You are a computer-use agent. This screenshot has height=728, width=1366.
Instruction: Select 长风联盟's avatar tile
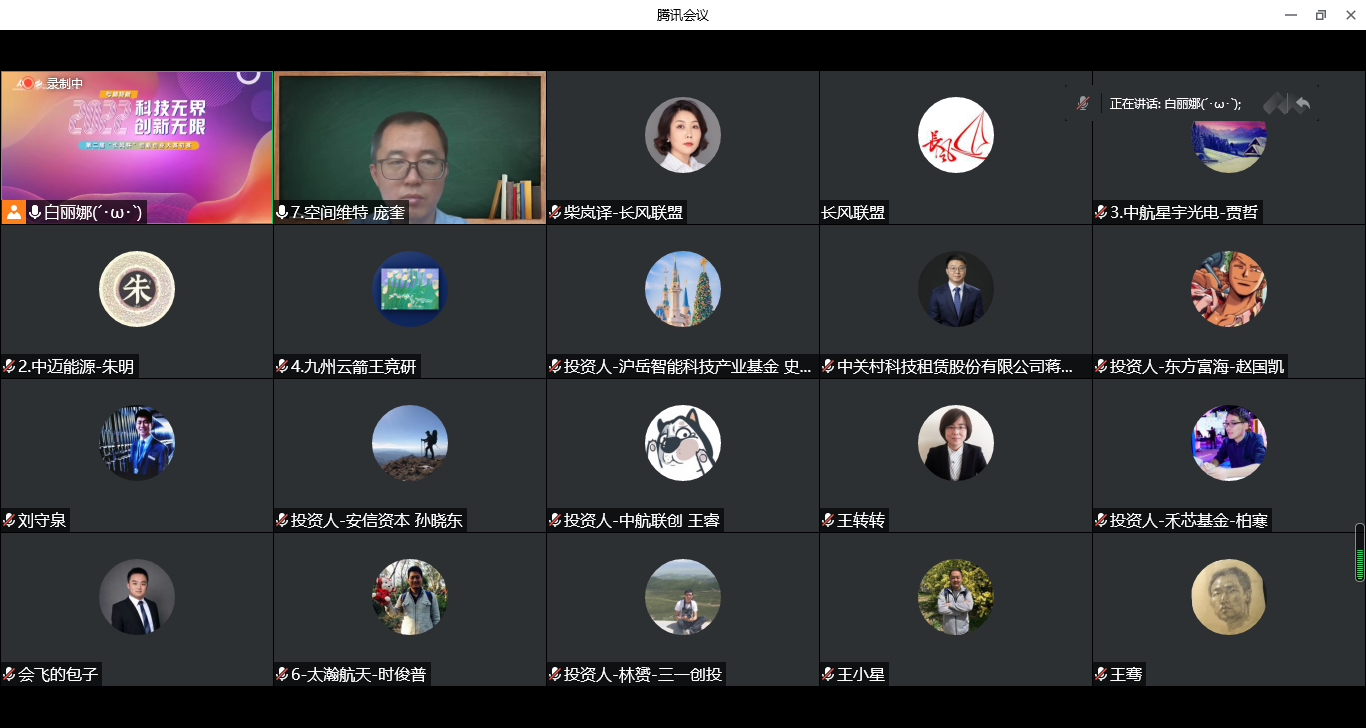pyautogui.click(x=955, y=135)
